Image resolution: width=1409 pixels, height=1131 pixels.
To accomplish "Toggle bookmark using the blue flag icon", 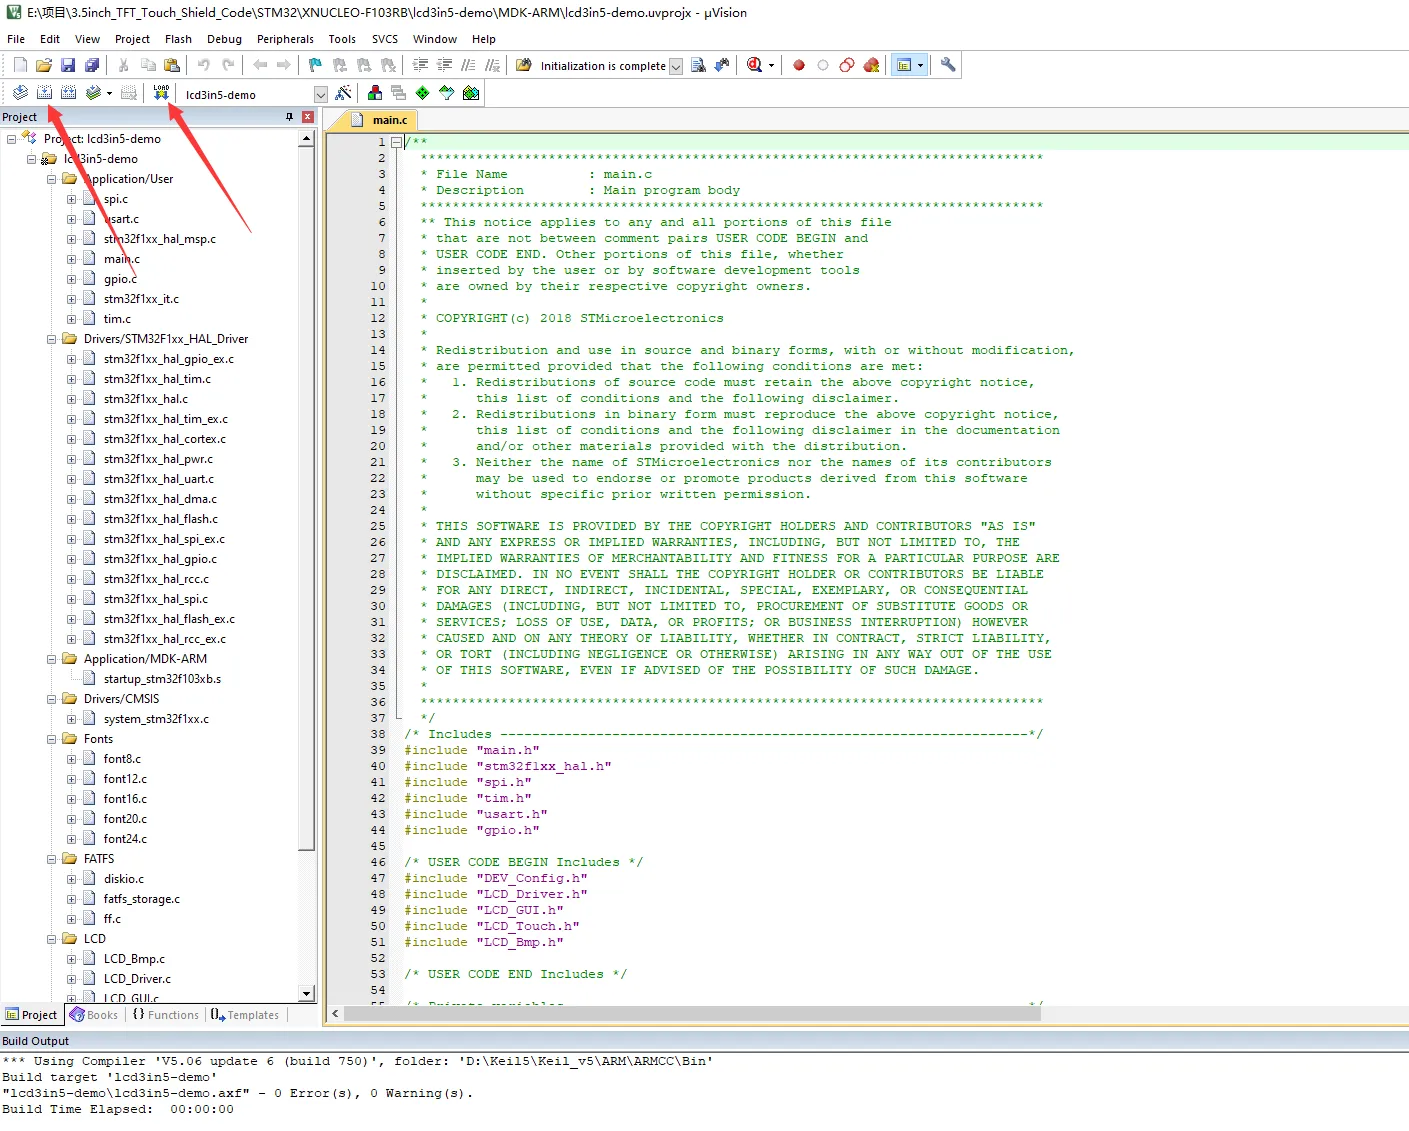I will click(315, 65).
